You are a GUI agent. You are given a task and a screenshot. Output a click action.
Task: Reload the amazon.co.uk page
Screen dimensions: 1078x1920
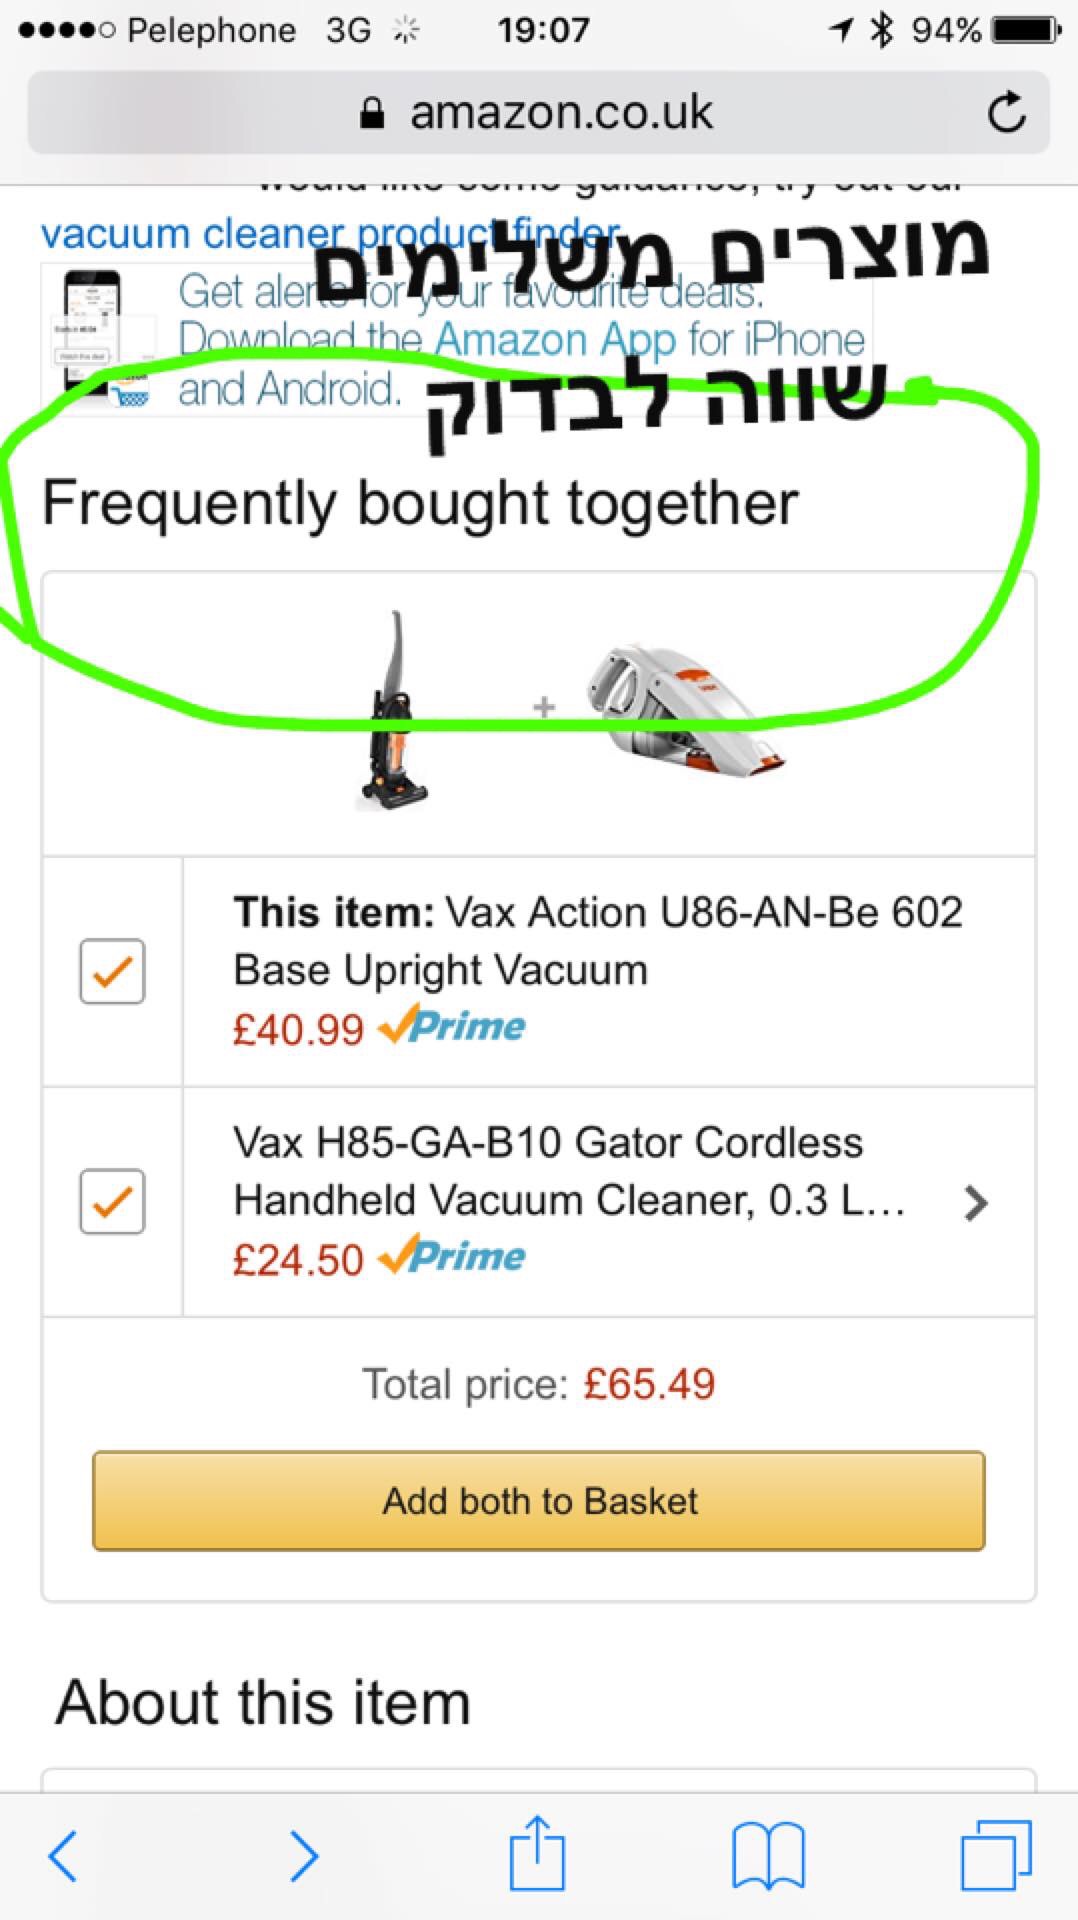[x=1006, y=112]
